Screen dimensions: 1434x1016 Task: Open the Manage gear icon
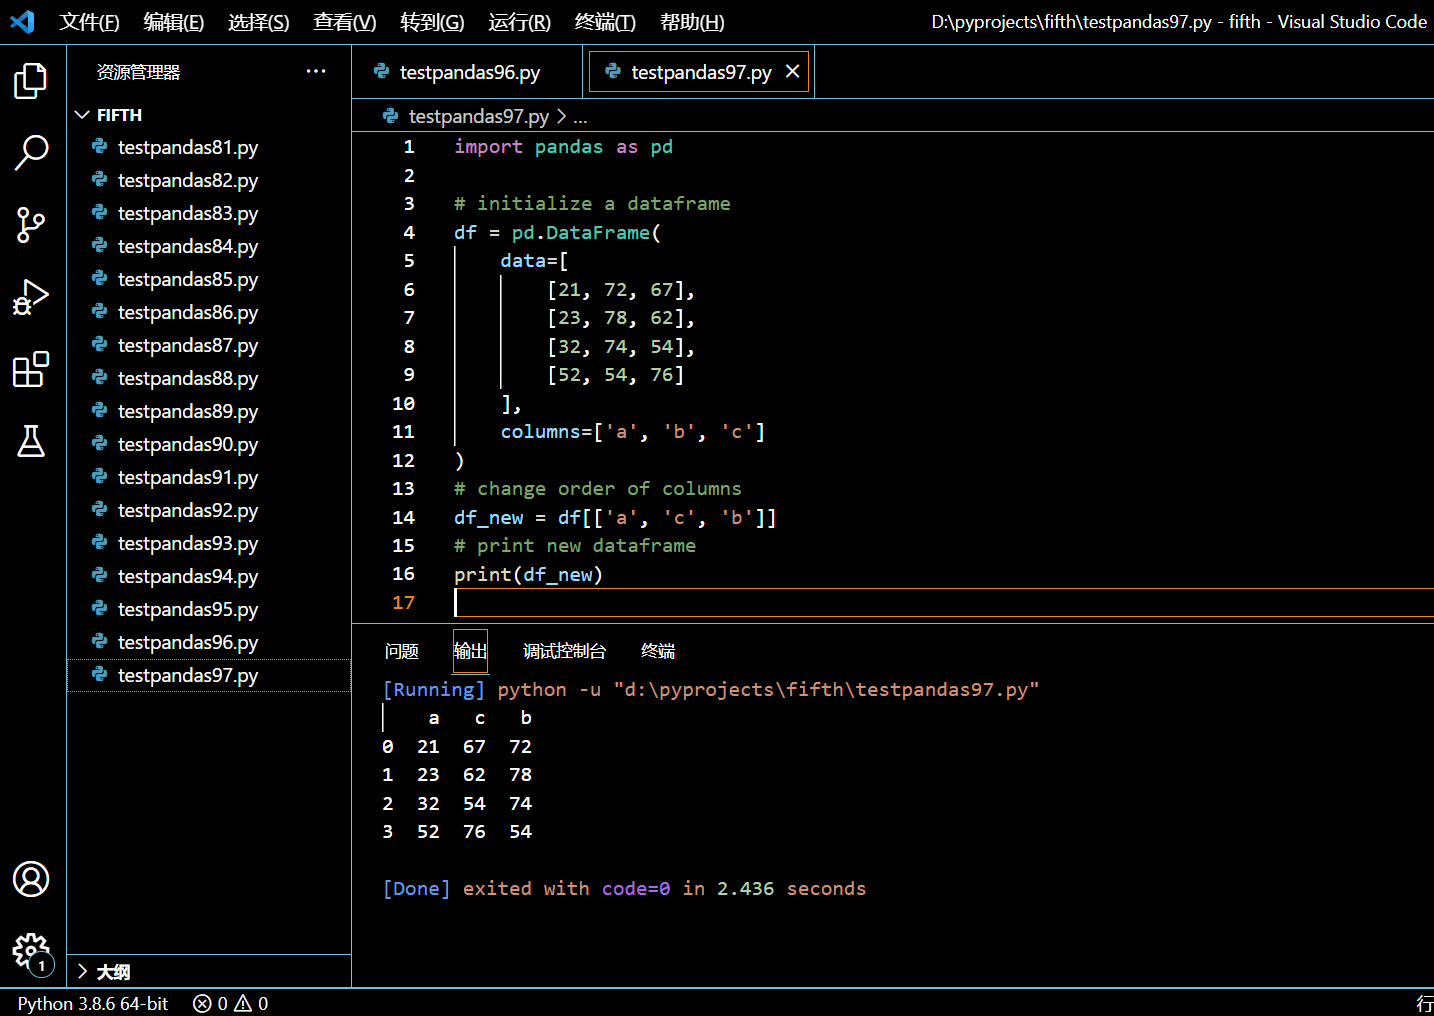(x=31, y=951)
